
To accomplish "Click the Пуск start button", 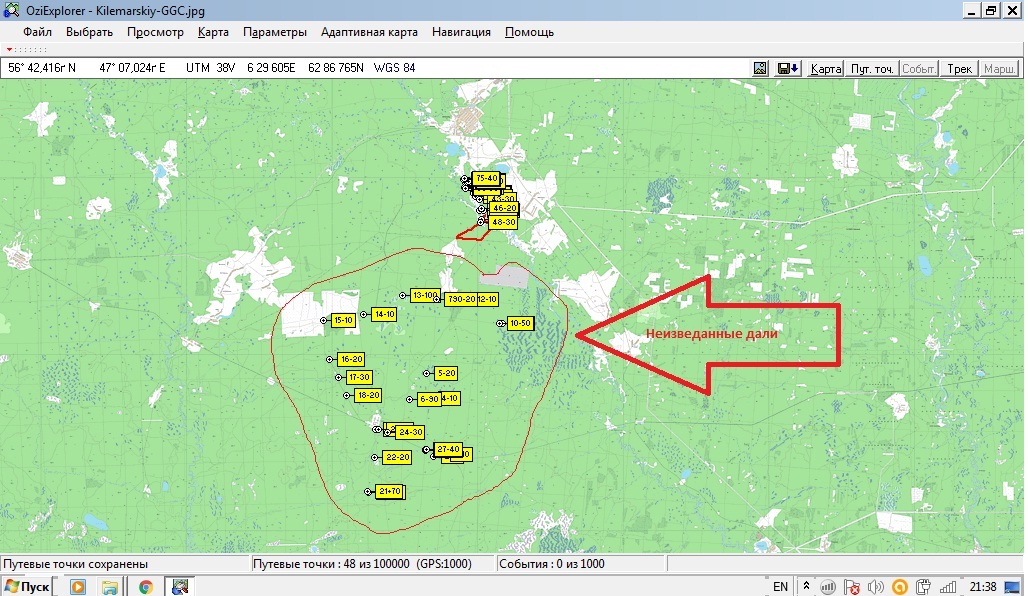I will coord(27,587).
